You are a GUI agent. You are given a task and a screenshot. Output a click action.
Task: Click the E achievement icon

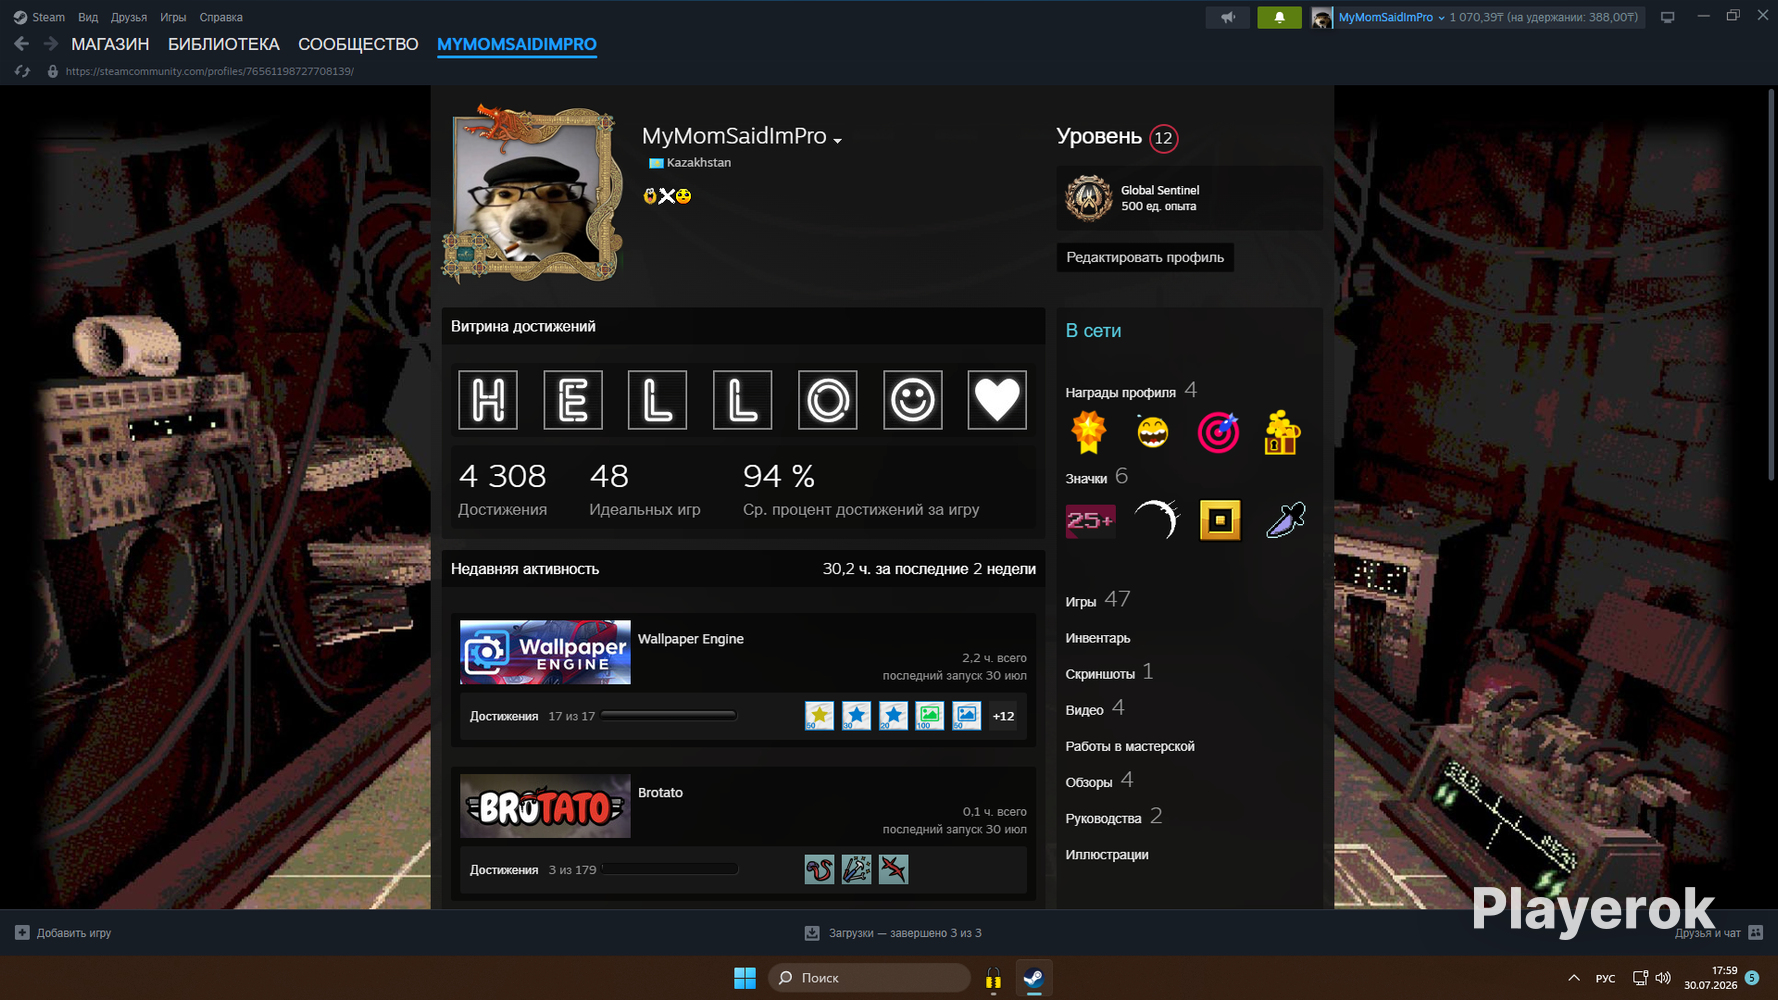pos(573,400)
